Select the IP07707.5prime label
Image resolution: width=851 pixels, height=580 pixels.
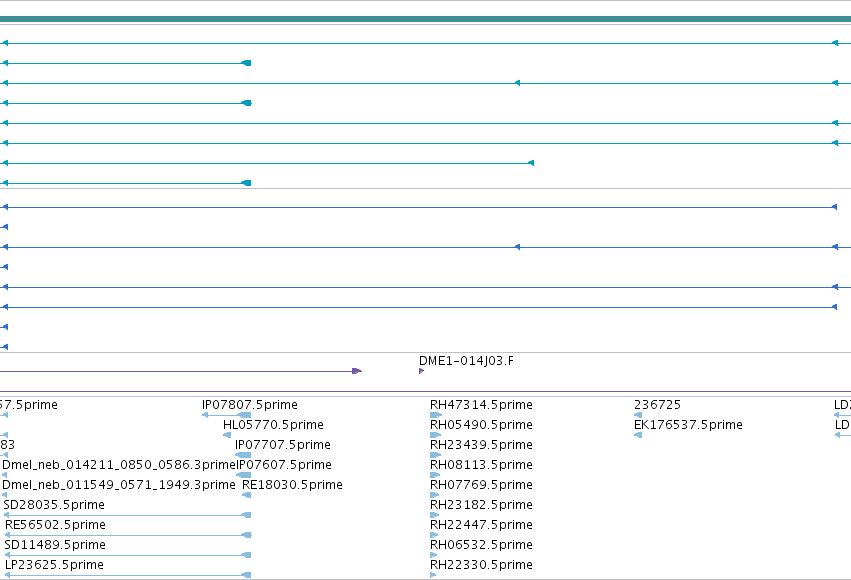283,445
